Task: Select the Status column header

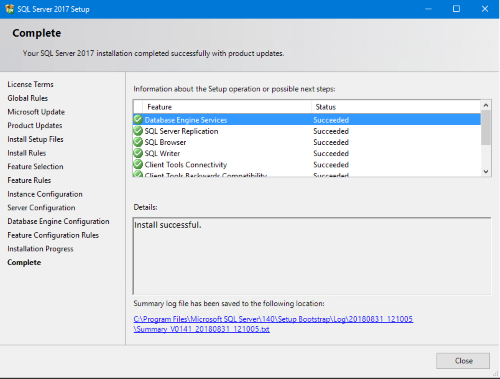Action: [x=396, y=107]
